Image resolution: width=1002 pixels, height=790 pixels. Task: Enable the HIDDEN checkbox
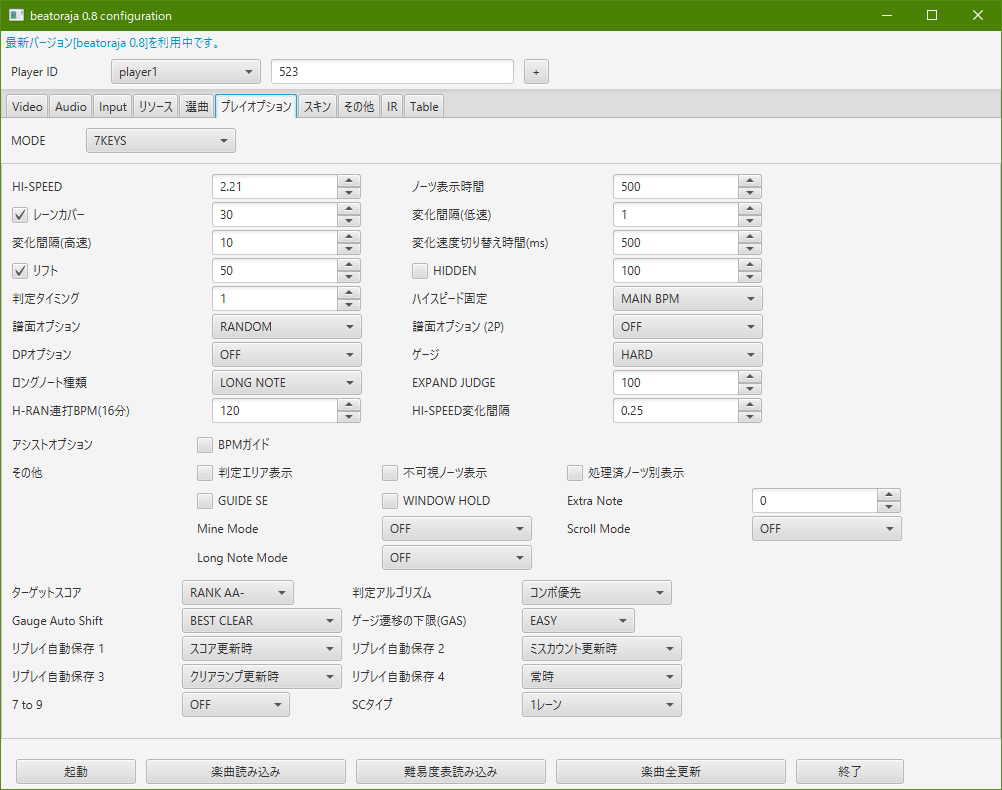click(420, 271)
